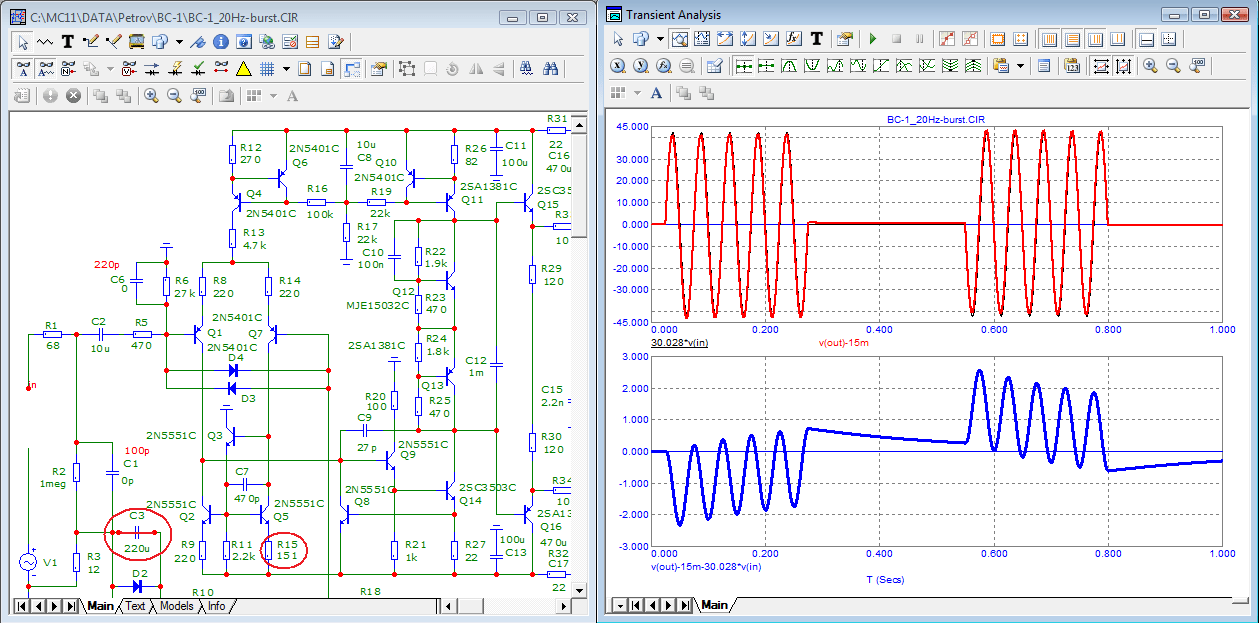Image resolution: width=1259 pixels, height=623 pixels.
Task: Select the Cursor mode icon in Transient Analysis
Action: point(702,39)
